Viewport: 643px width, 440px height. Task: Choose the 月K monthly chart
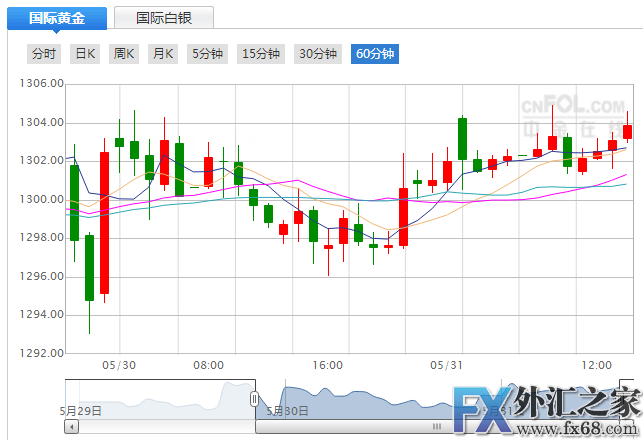click(x=162, y=54)
